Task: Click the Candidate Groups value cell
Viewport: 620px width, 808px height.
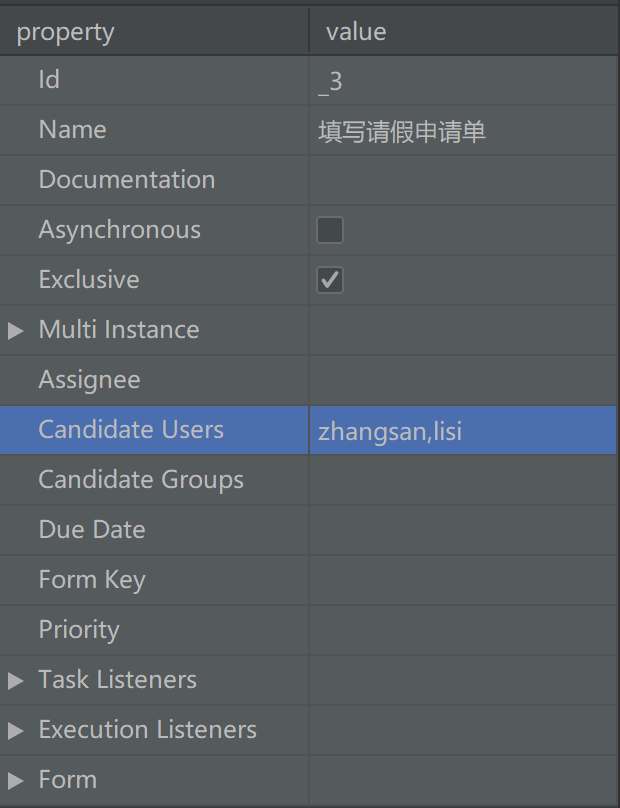Action: (x=463, y=480)
